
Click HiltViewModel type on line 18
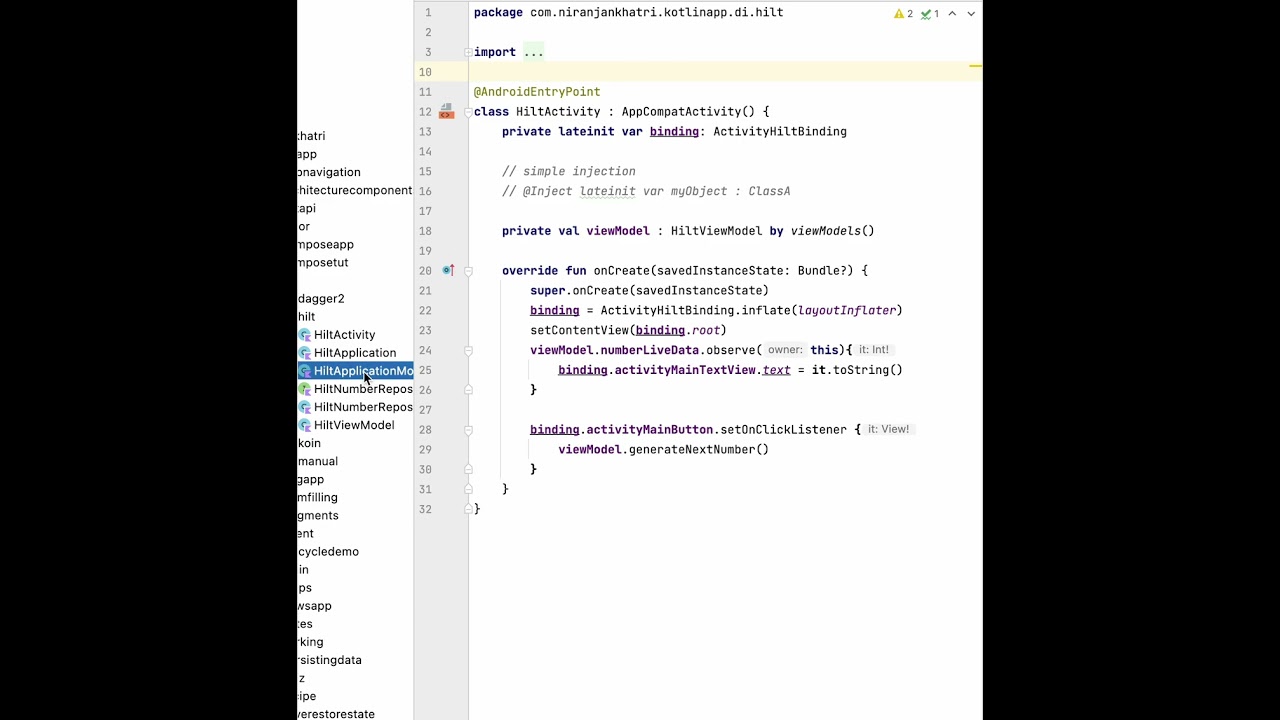tap(716, 231)
